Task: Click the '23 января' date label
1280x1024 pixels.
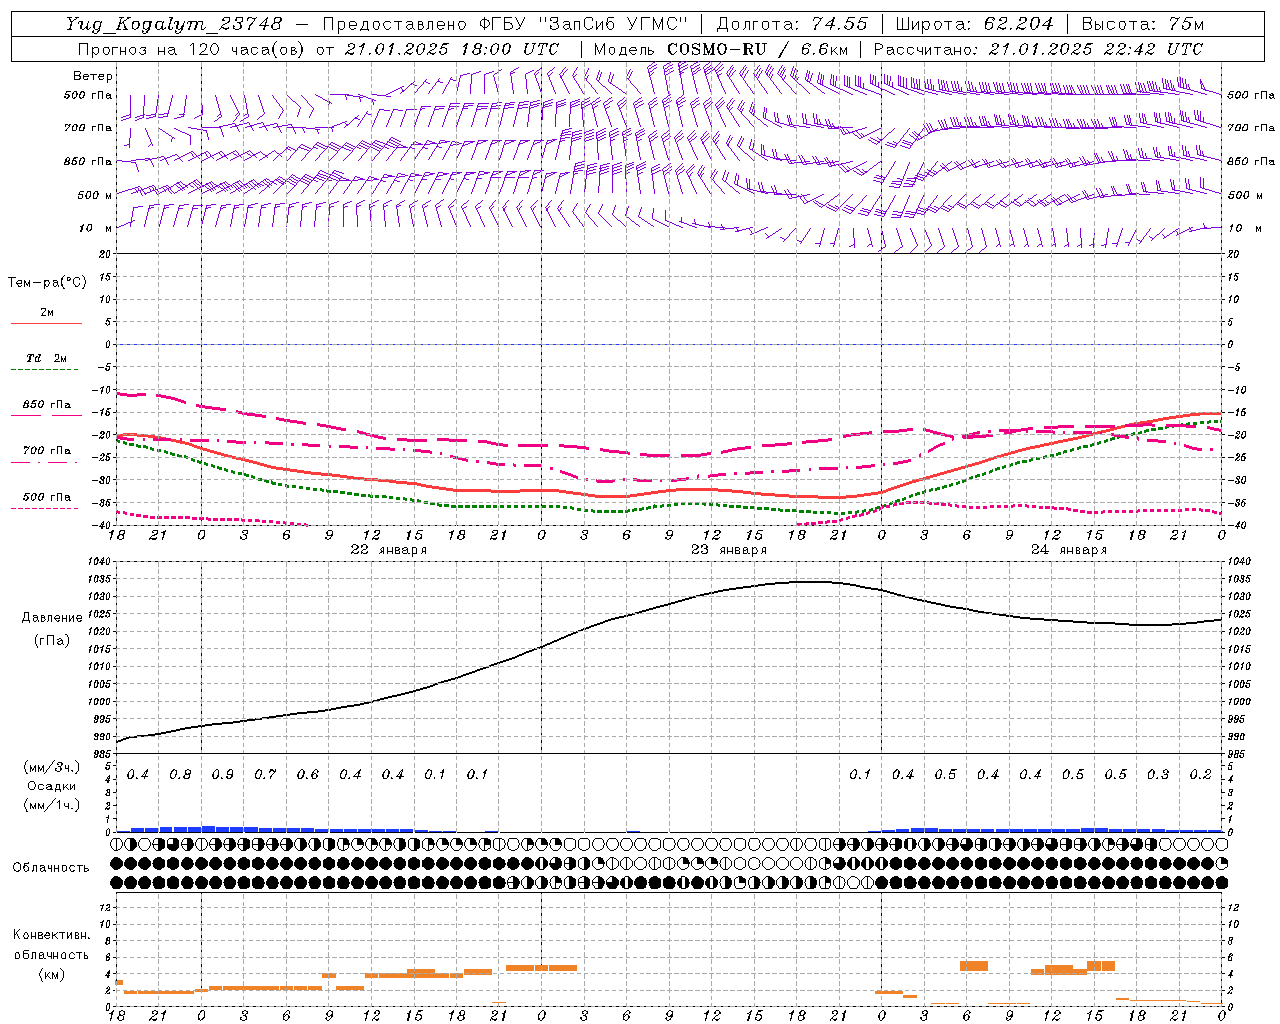Action: [x=729, y=550]
